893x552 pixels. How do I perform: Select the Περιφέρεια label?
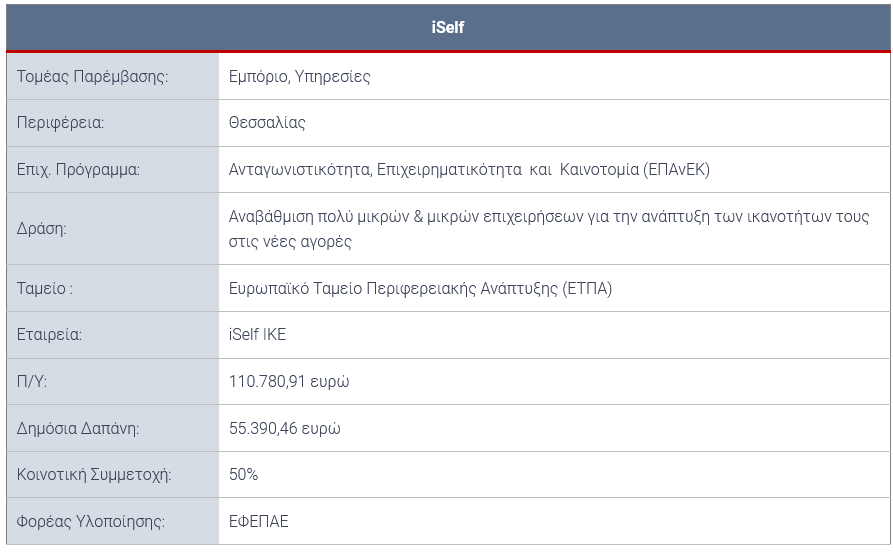[x=60, y=123]
